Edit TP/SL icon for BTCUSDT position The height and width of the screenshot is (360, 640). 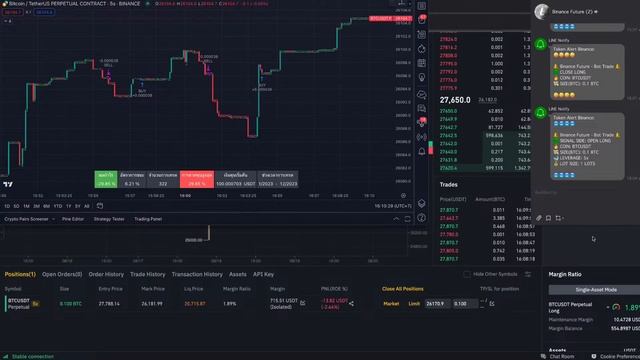(492, 304)
